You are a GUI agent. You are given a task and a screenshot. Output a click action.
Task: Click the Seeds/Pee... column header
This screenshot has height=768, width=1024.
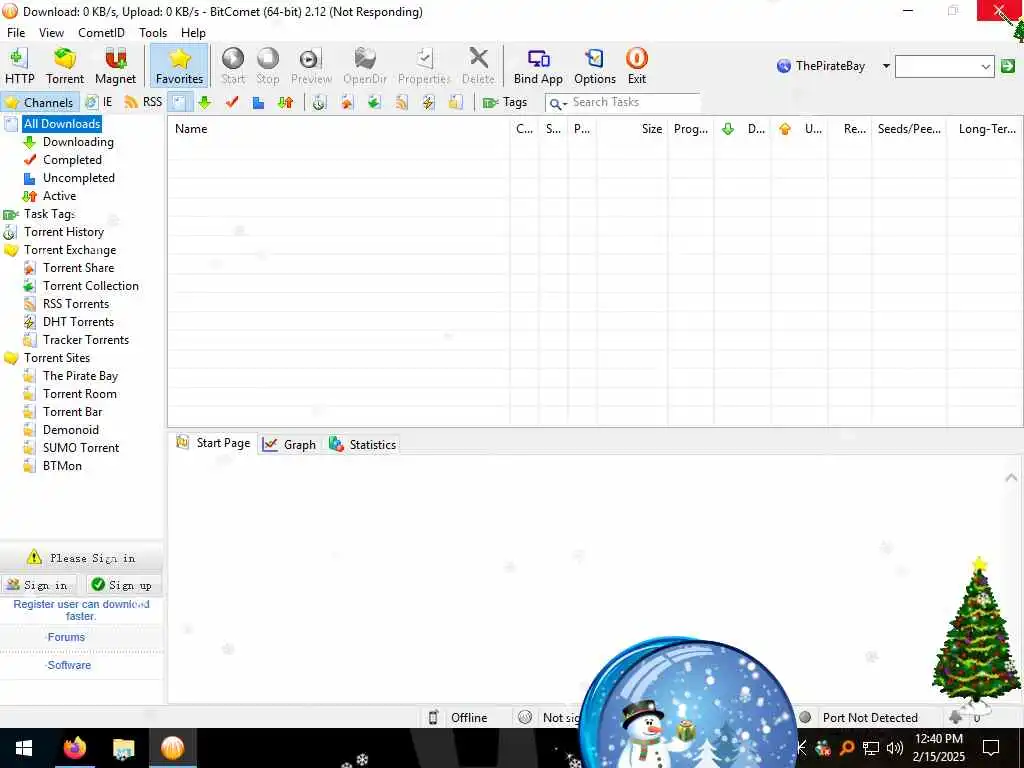909,129
